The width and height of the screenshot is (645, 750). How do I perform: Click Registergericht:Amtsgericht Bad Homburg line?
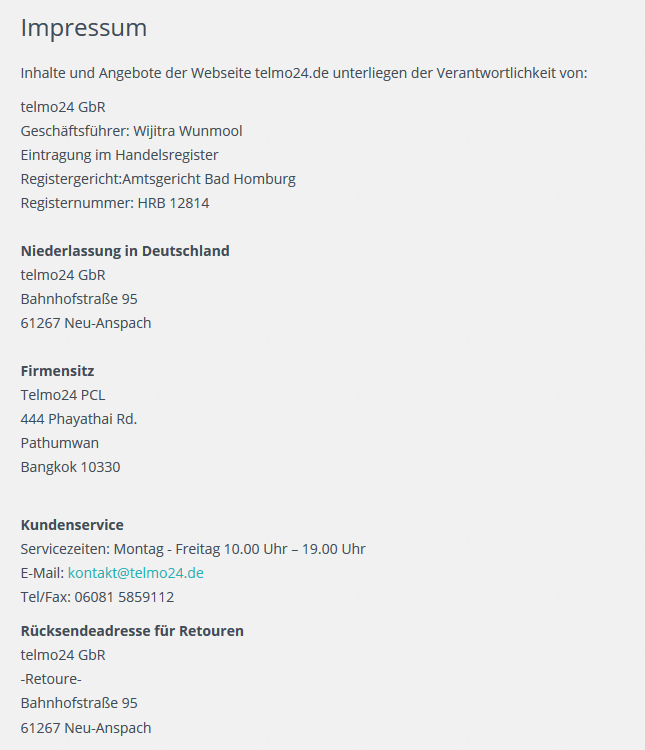pyautogui.click(x=158, y=179)
